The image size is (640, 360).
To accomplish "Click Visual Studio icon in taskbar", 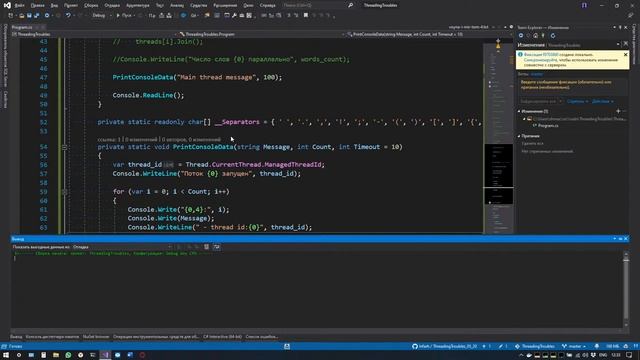I will (105, 355).
